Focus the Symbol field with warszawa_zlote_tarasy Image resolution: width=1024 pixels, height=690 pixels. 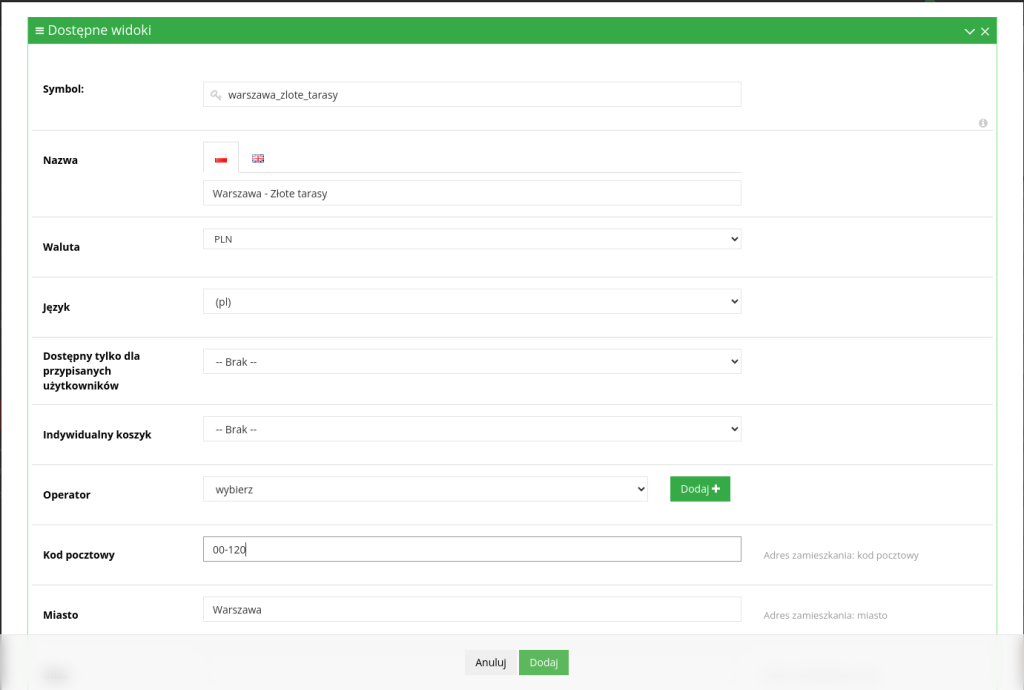[480, 95]
